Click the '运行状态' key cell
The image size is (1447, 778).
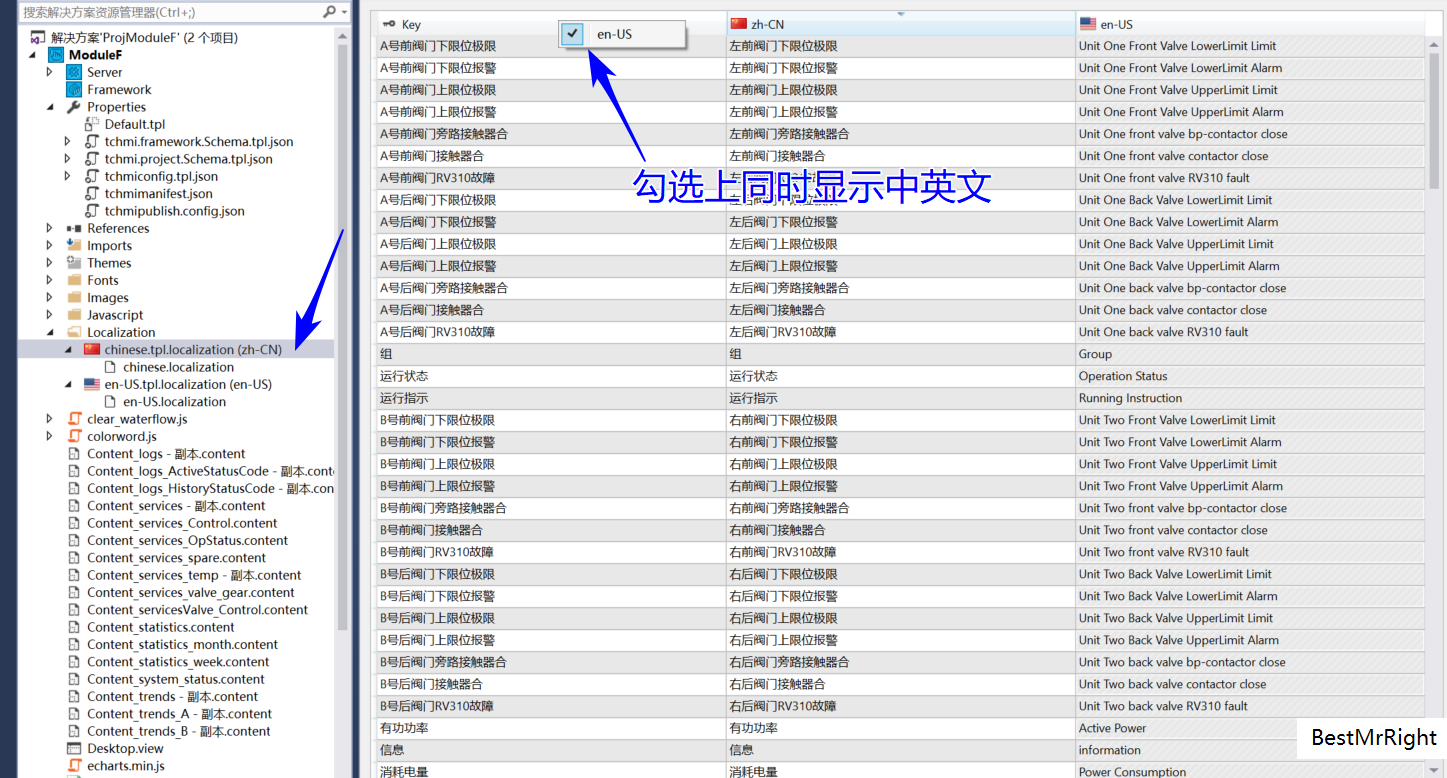pos(551,376)
